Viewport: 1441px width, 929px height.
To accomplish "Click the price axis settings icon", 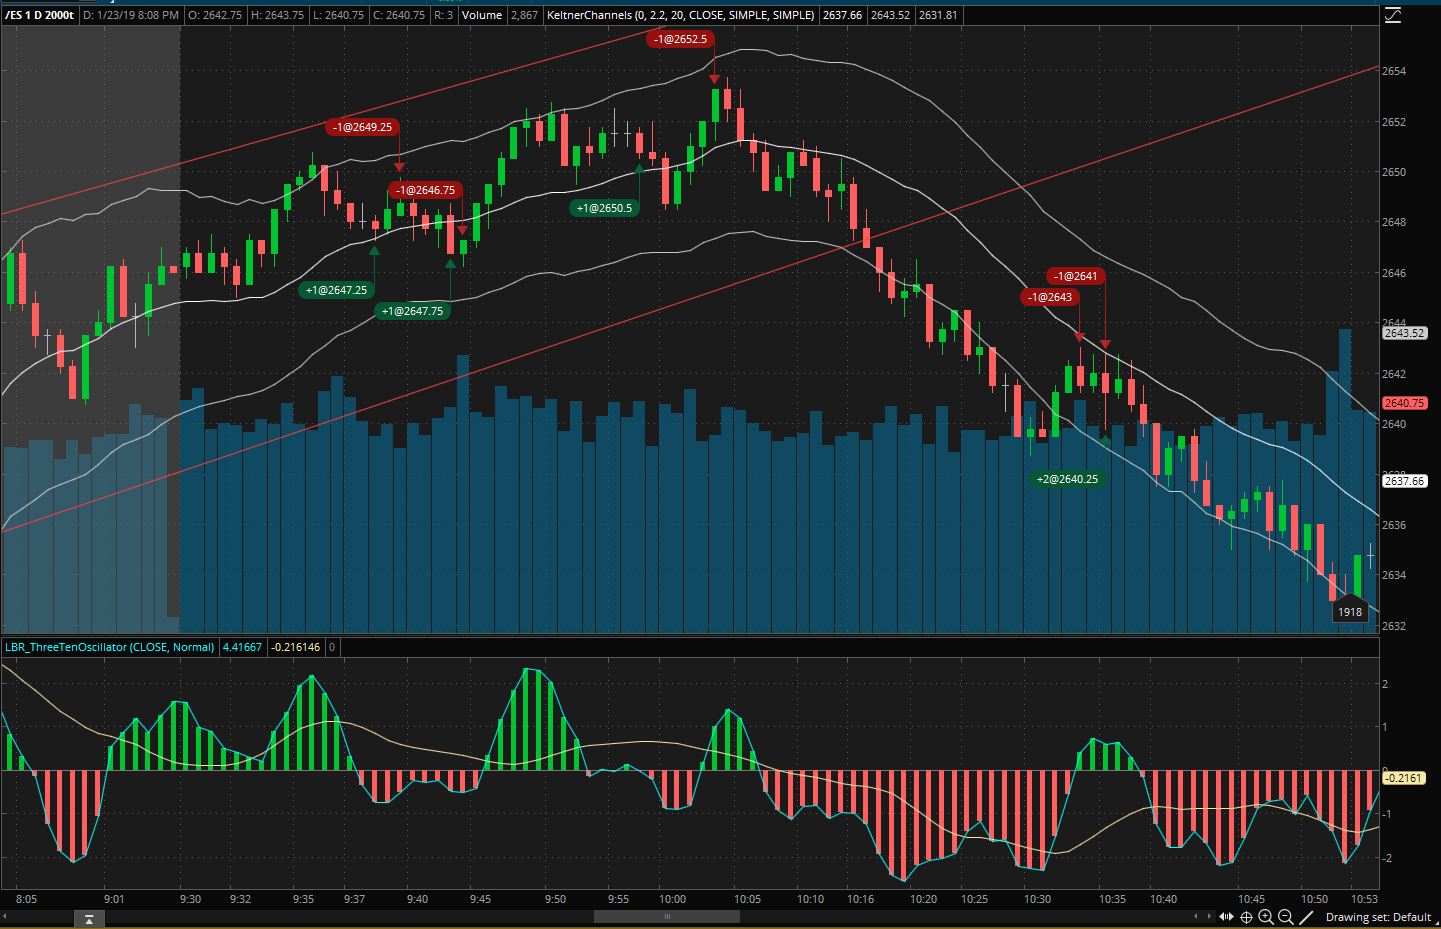I will click(1393, 15).
